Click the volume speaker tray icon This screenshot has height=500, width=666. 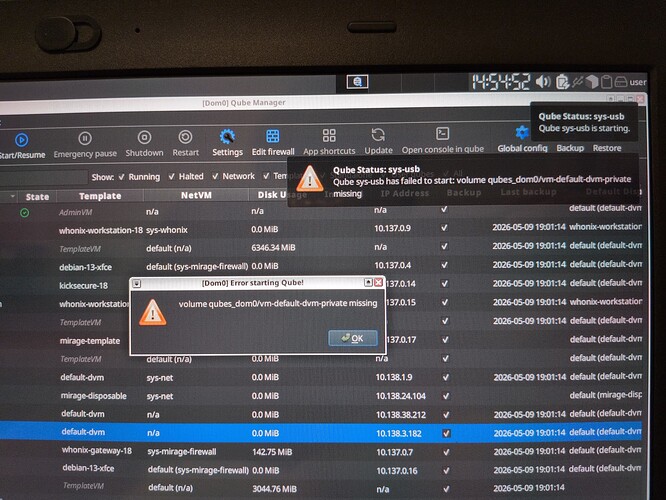pos(543,82)
